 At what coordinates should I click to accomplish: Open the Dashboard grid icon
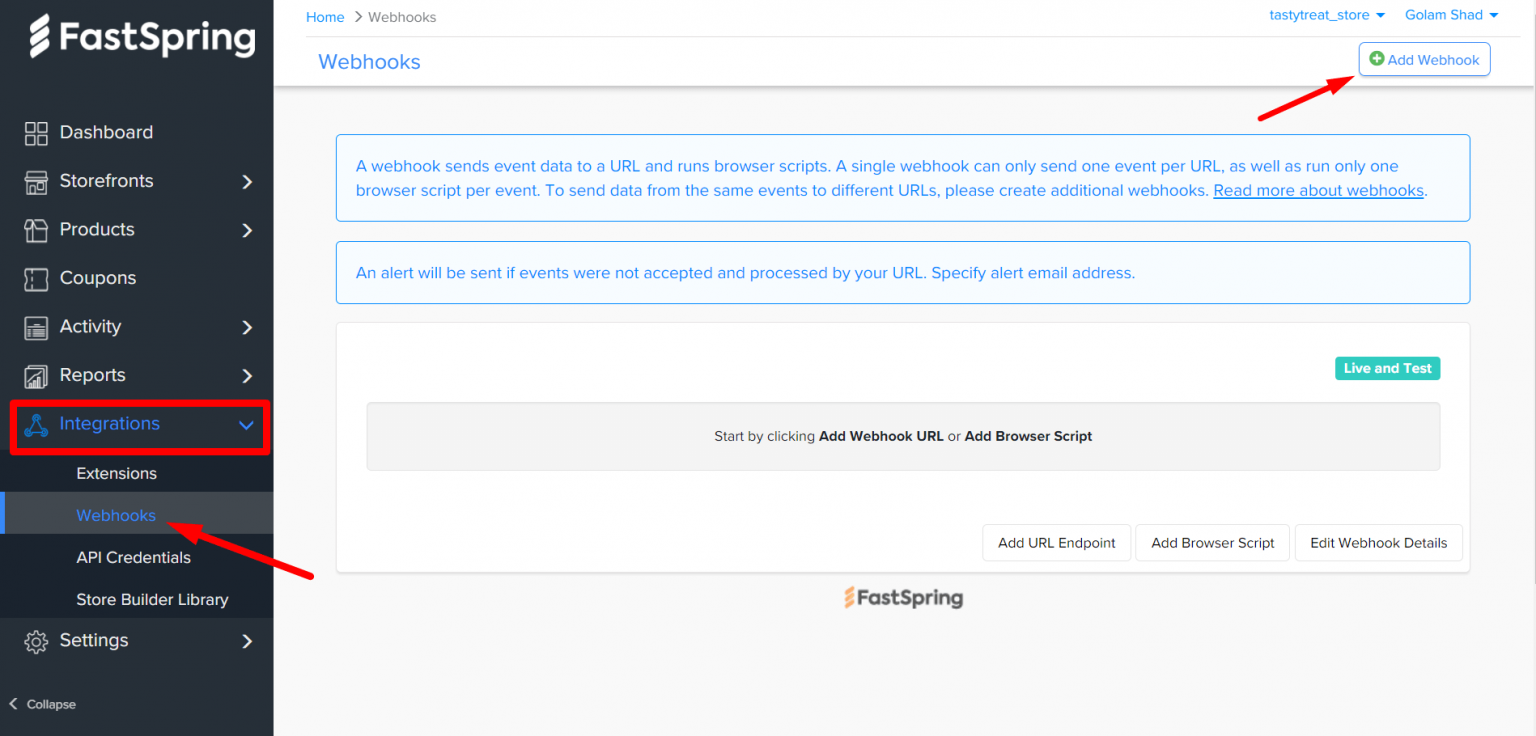click(37, 132)
